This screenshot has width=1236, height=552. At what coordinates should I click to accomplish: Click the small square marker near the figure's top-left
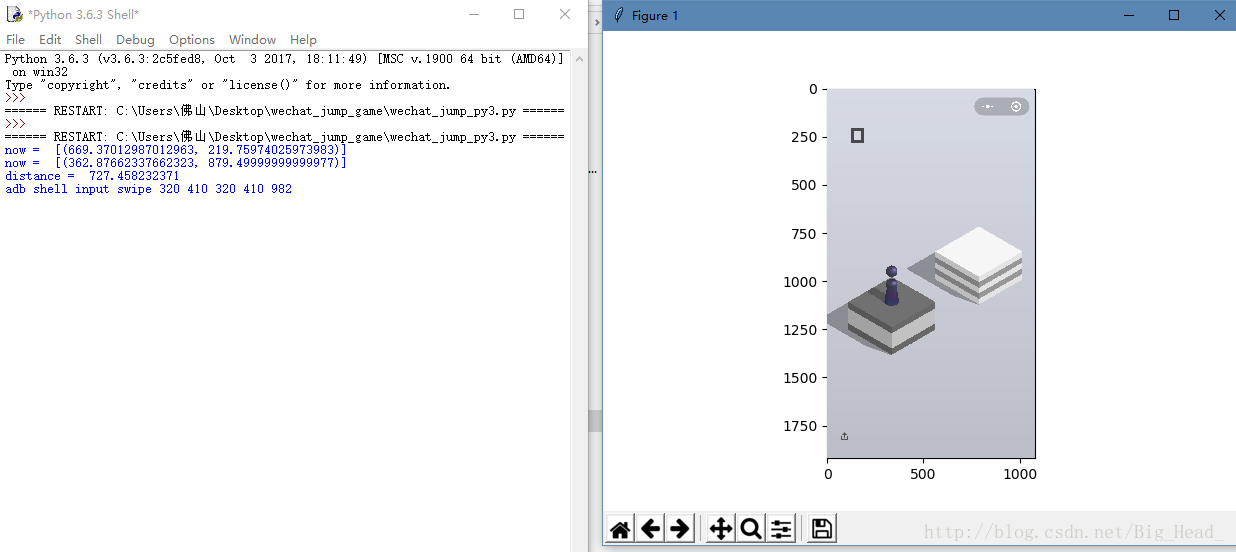857,135
